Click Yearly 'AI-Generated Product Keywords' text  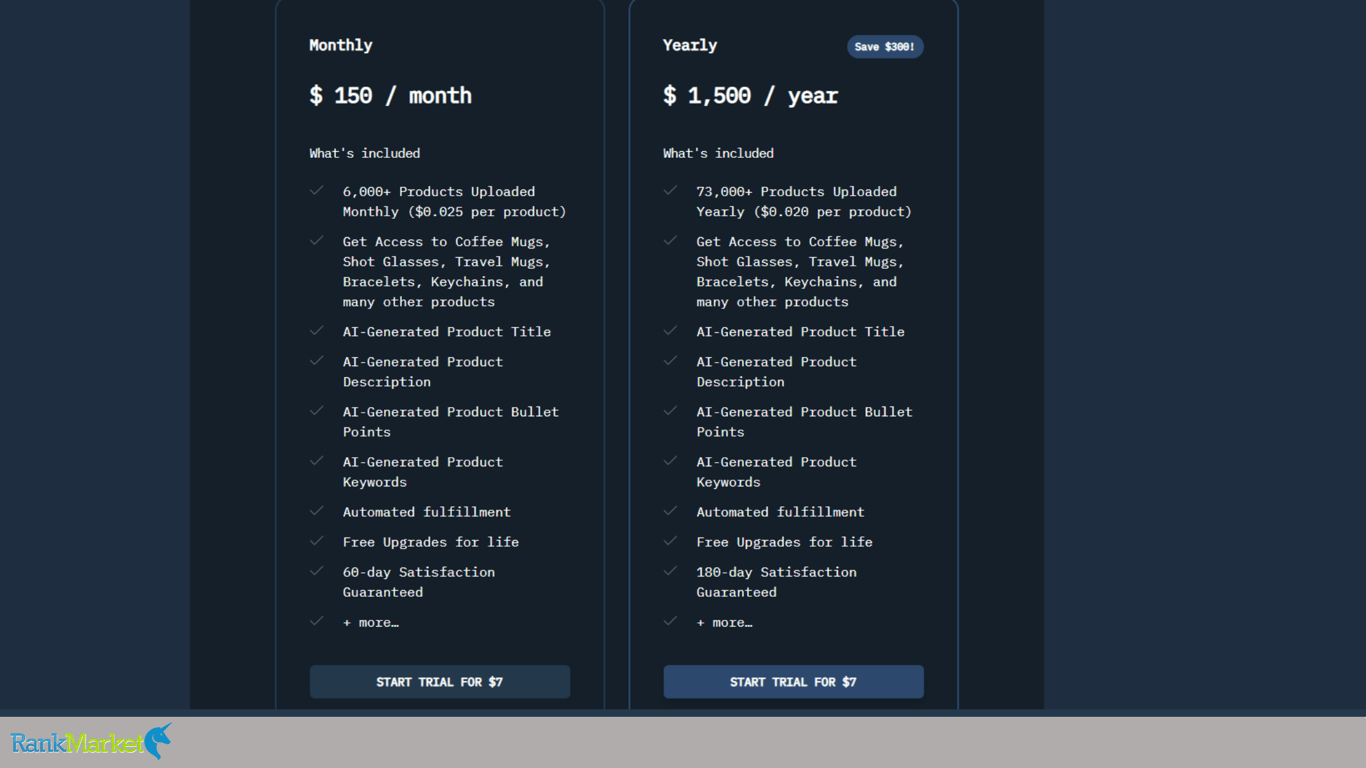(777, 472)
